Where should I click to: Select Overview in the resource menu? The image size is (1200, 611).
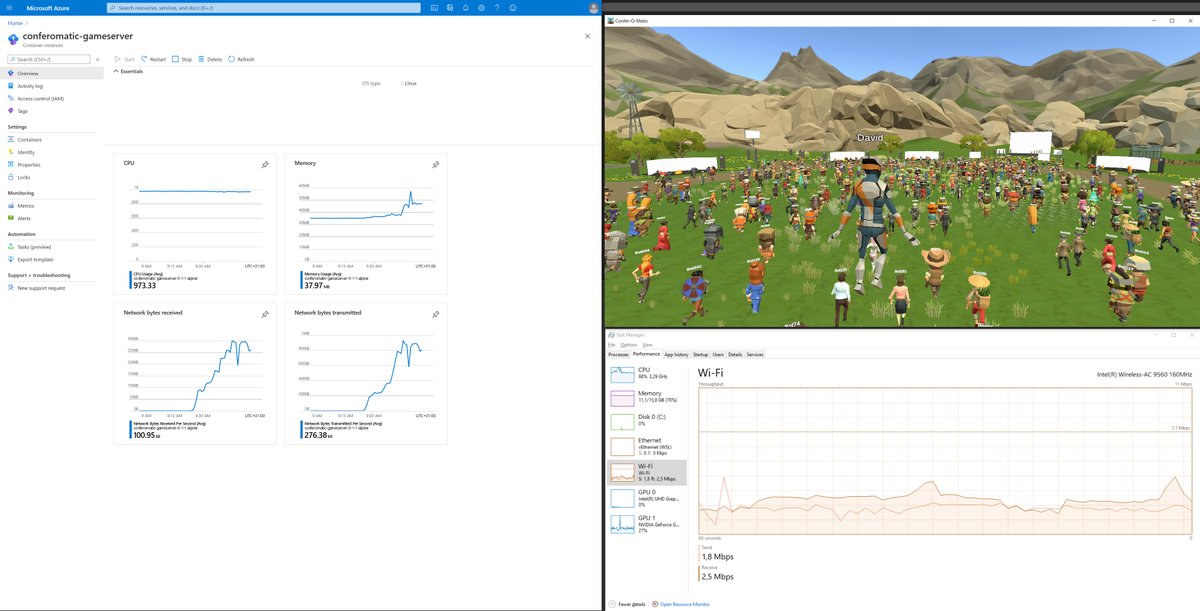pos(52,73)
